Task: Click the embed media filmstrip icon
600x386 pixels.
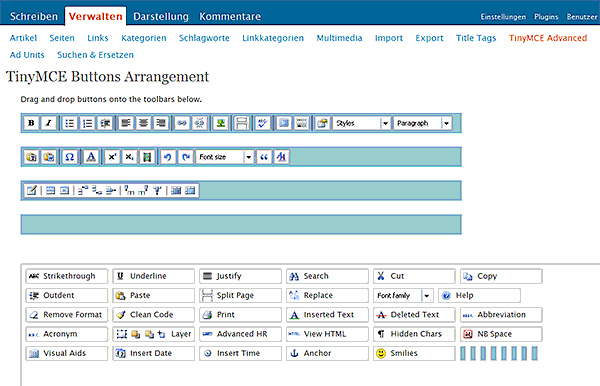Action: tap(147, 157)
